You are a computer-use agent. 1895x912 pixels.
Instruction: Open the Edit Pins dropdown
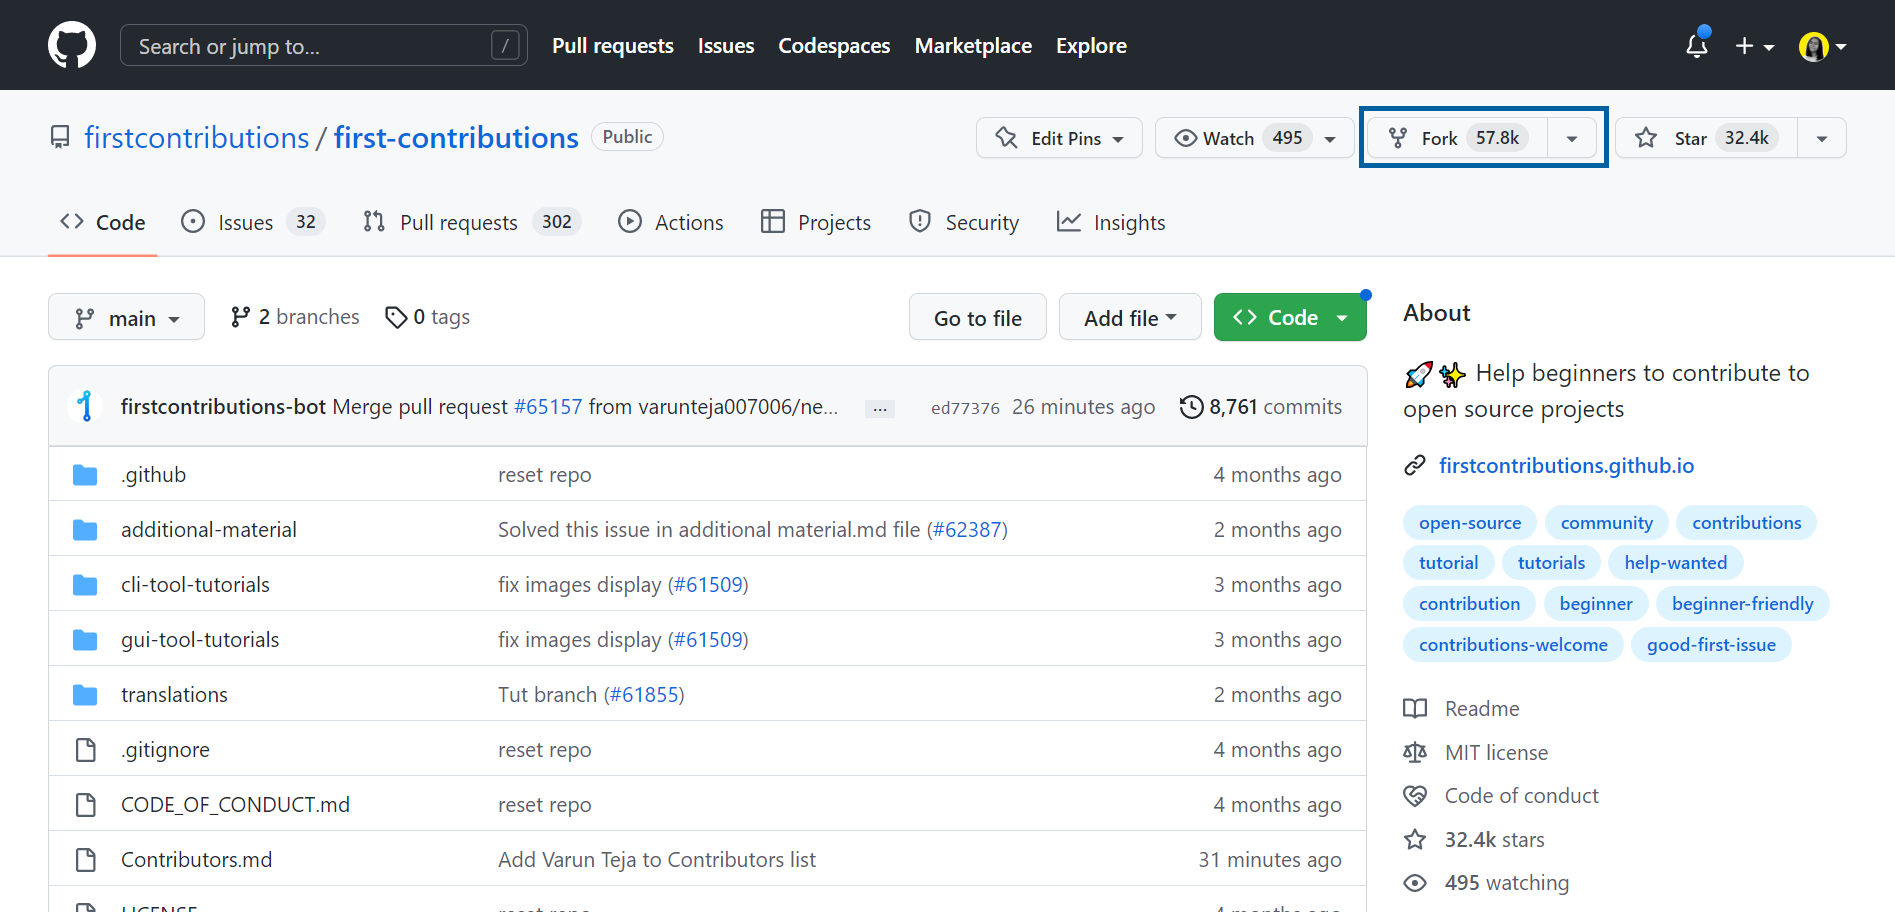(1059, 138)
